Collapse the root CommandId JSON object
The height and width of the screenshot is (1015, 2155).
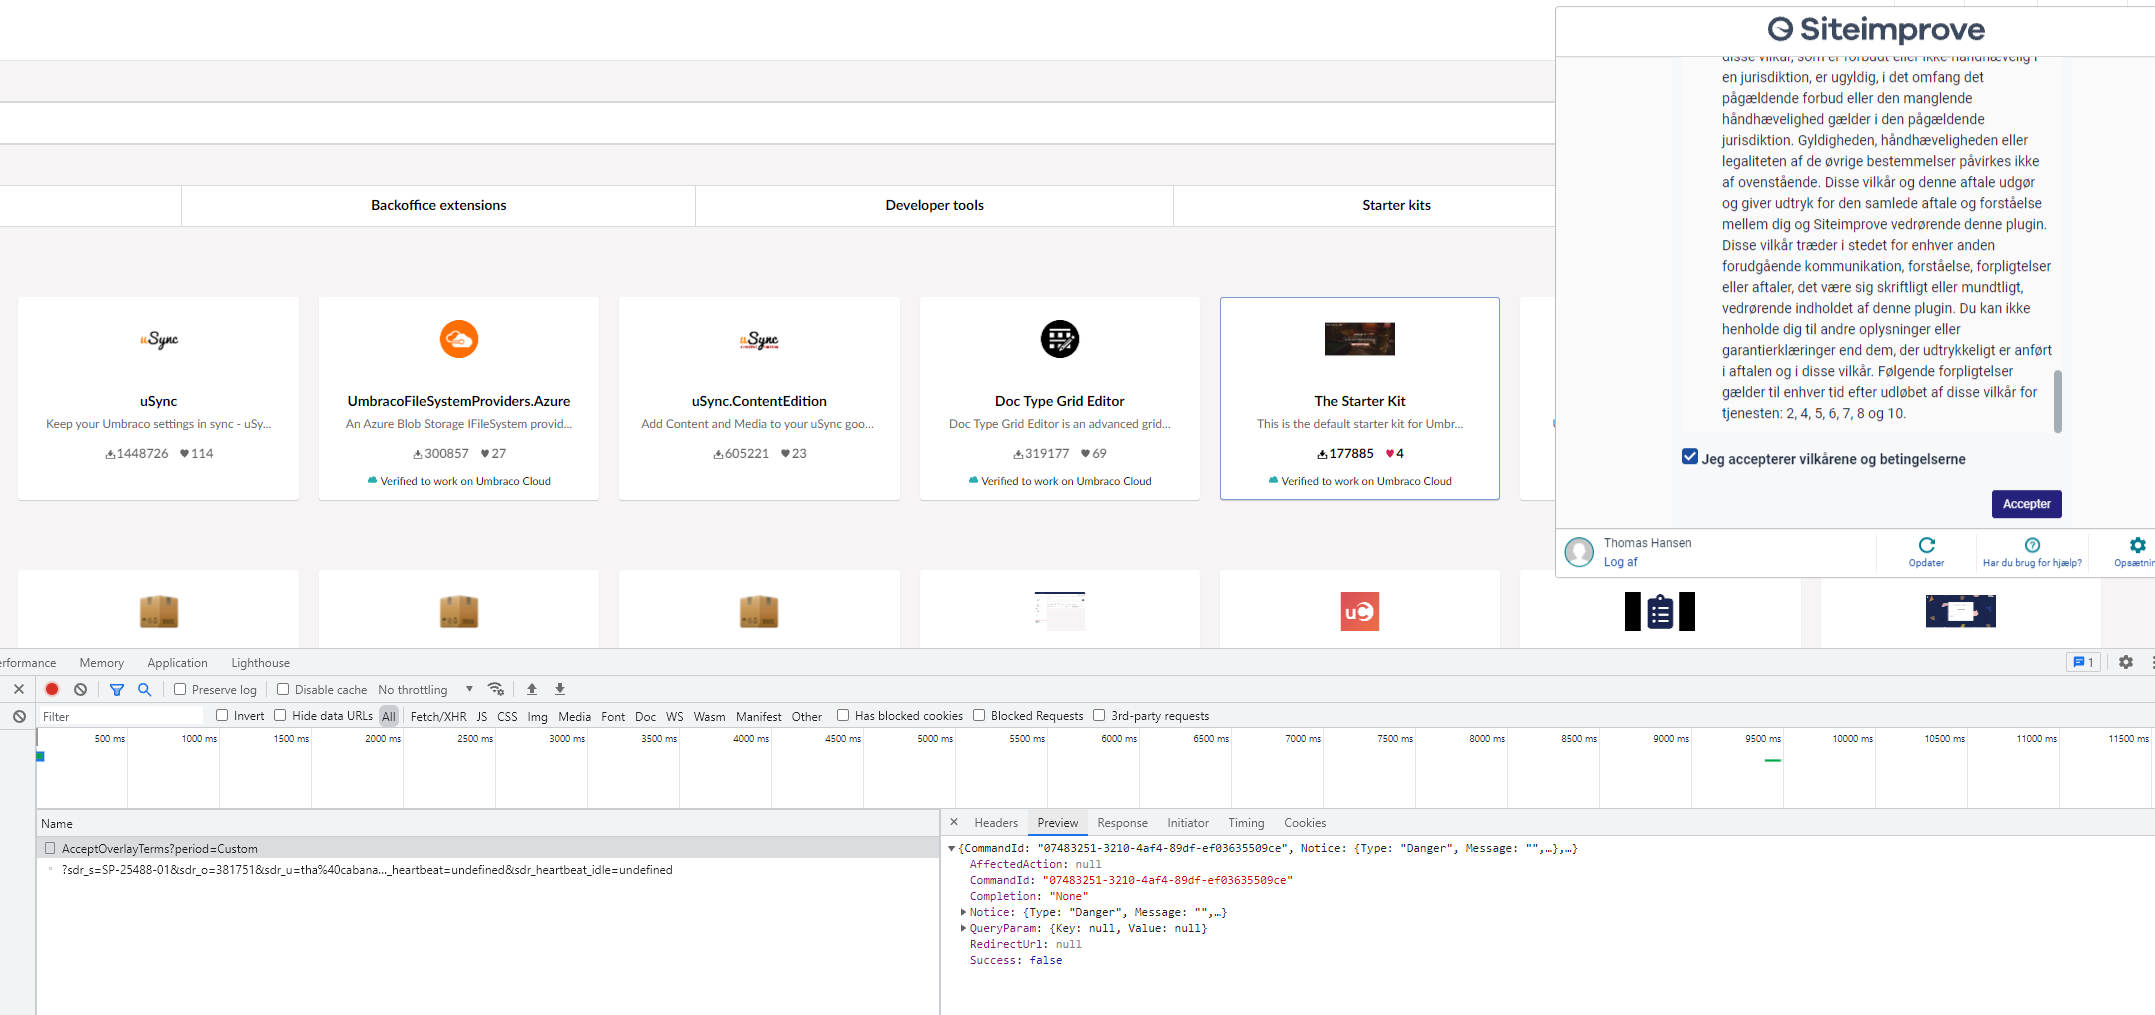click(951, 848)
